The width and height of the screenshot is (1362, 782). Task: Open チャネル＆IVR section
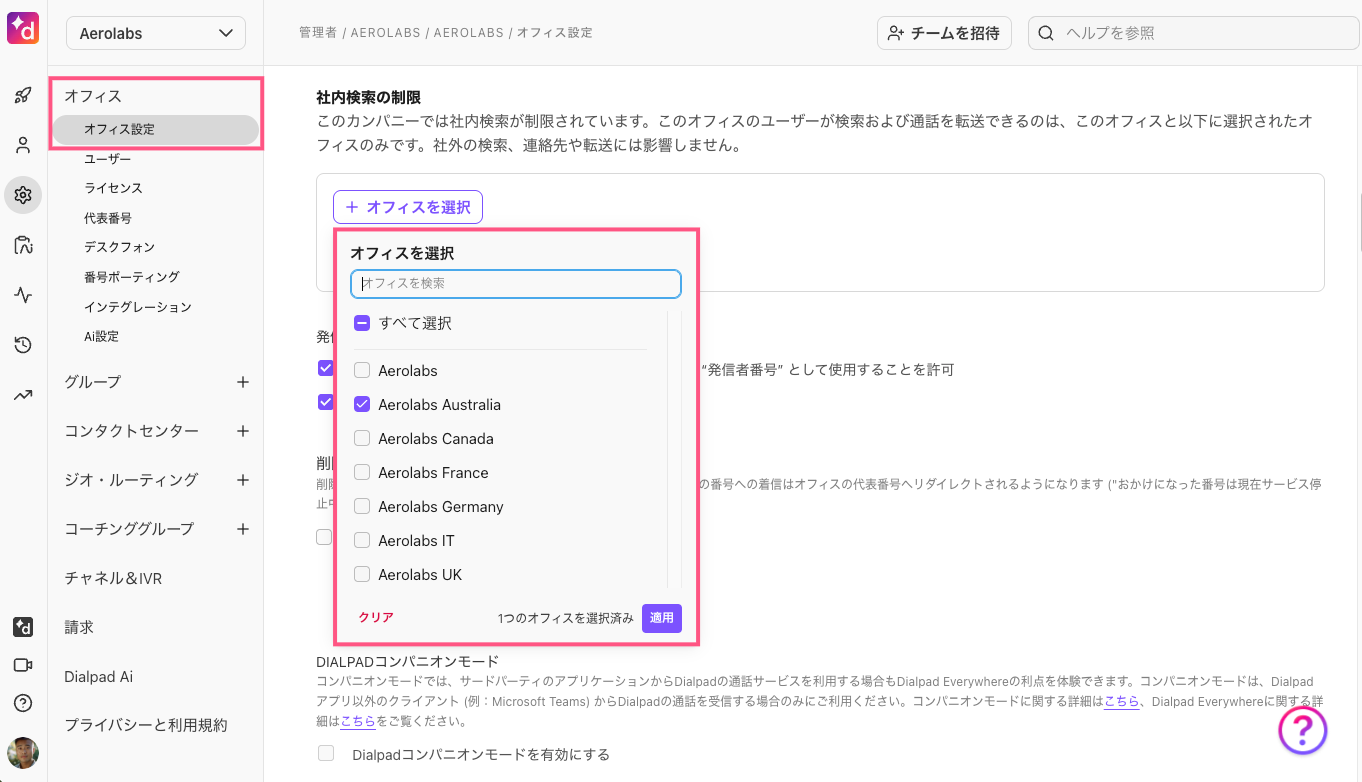click(x=113, y=578)
